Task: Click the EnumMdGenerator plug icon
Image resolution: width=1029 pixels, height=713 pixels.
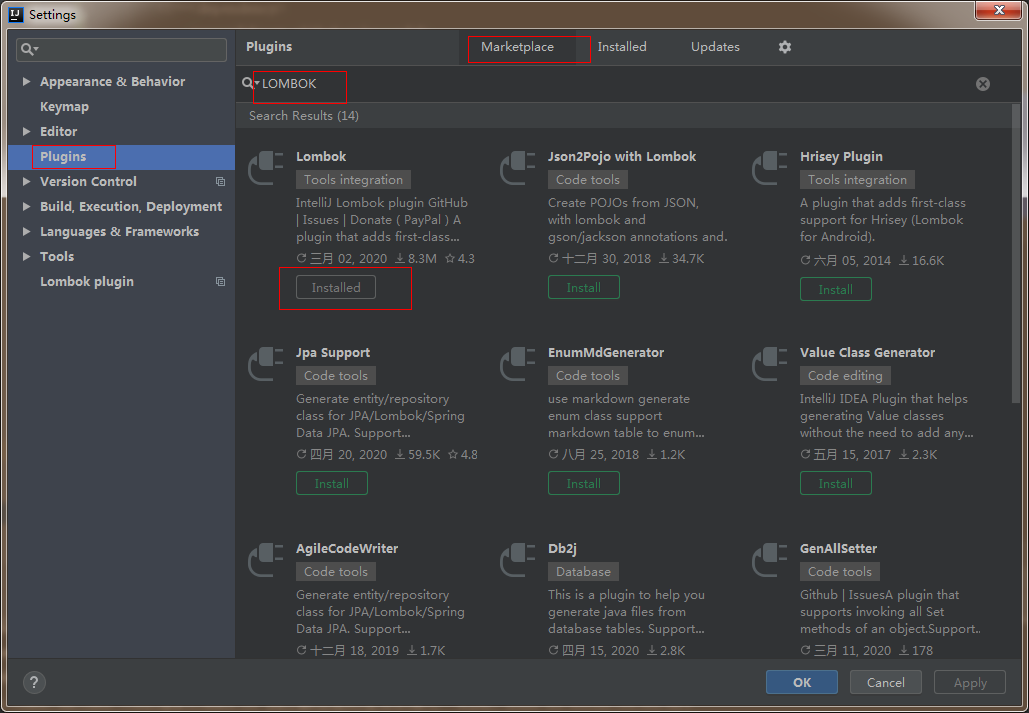Action: [518, 364]
